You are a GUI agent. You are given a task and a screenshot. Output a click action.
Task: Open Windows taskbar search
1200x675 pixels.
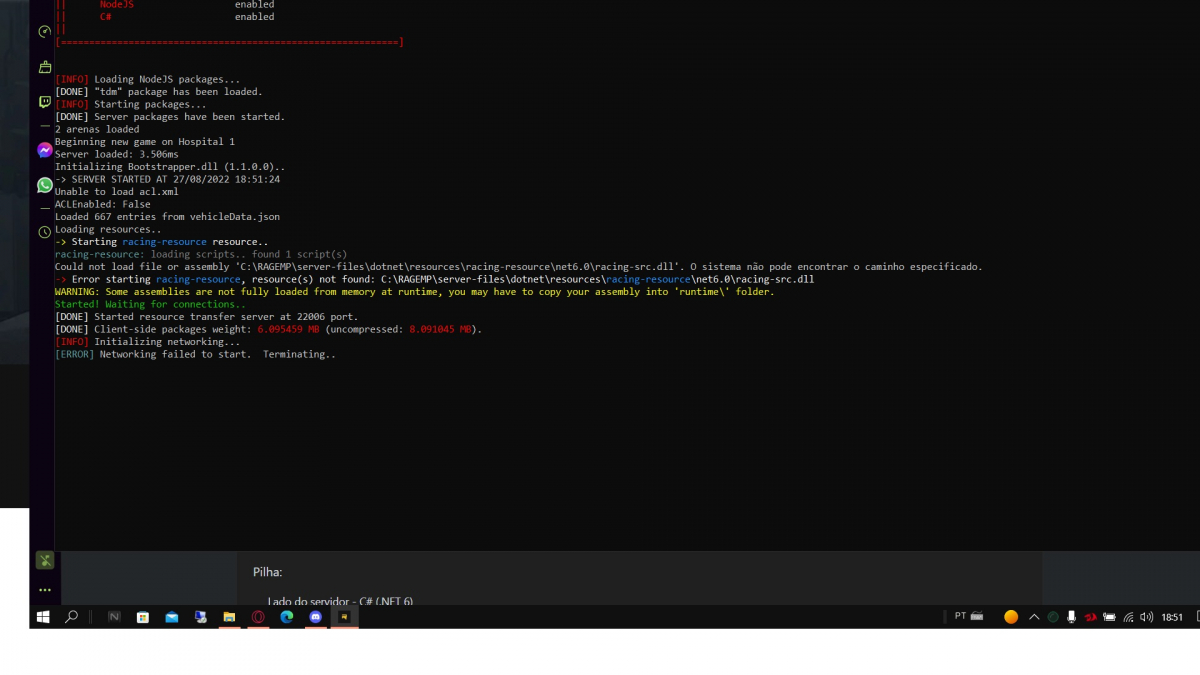click(x=71, y=617)
